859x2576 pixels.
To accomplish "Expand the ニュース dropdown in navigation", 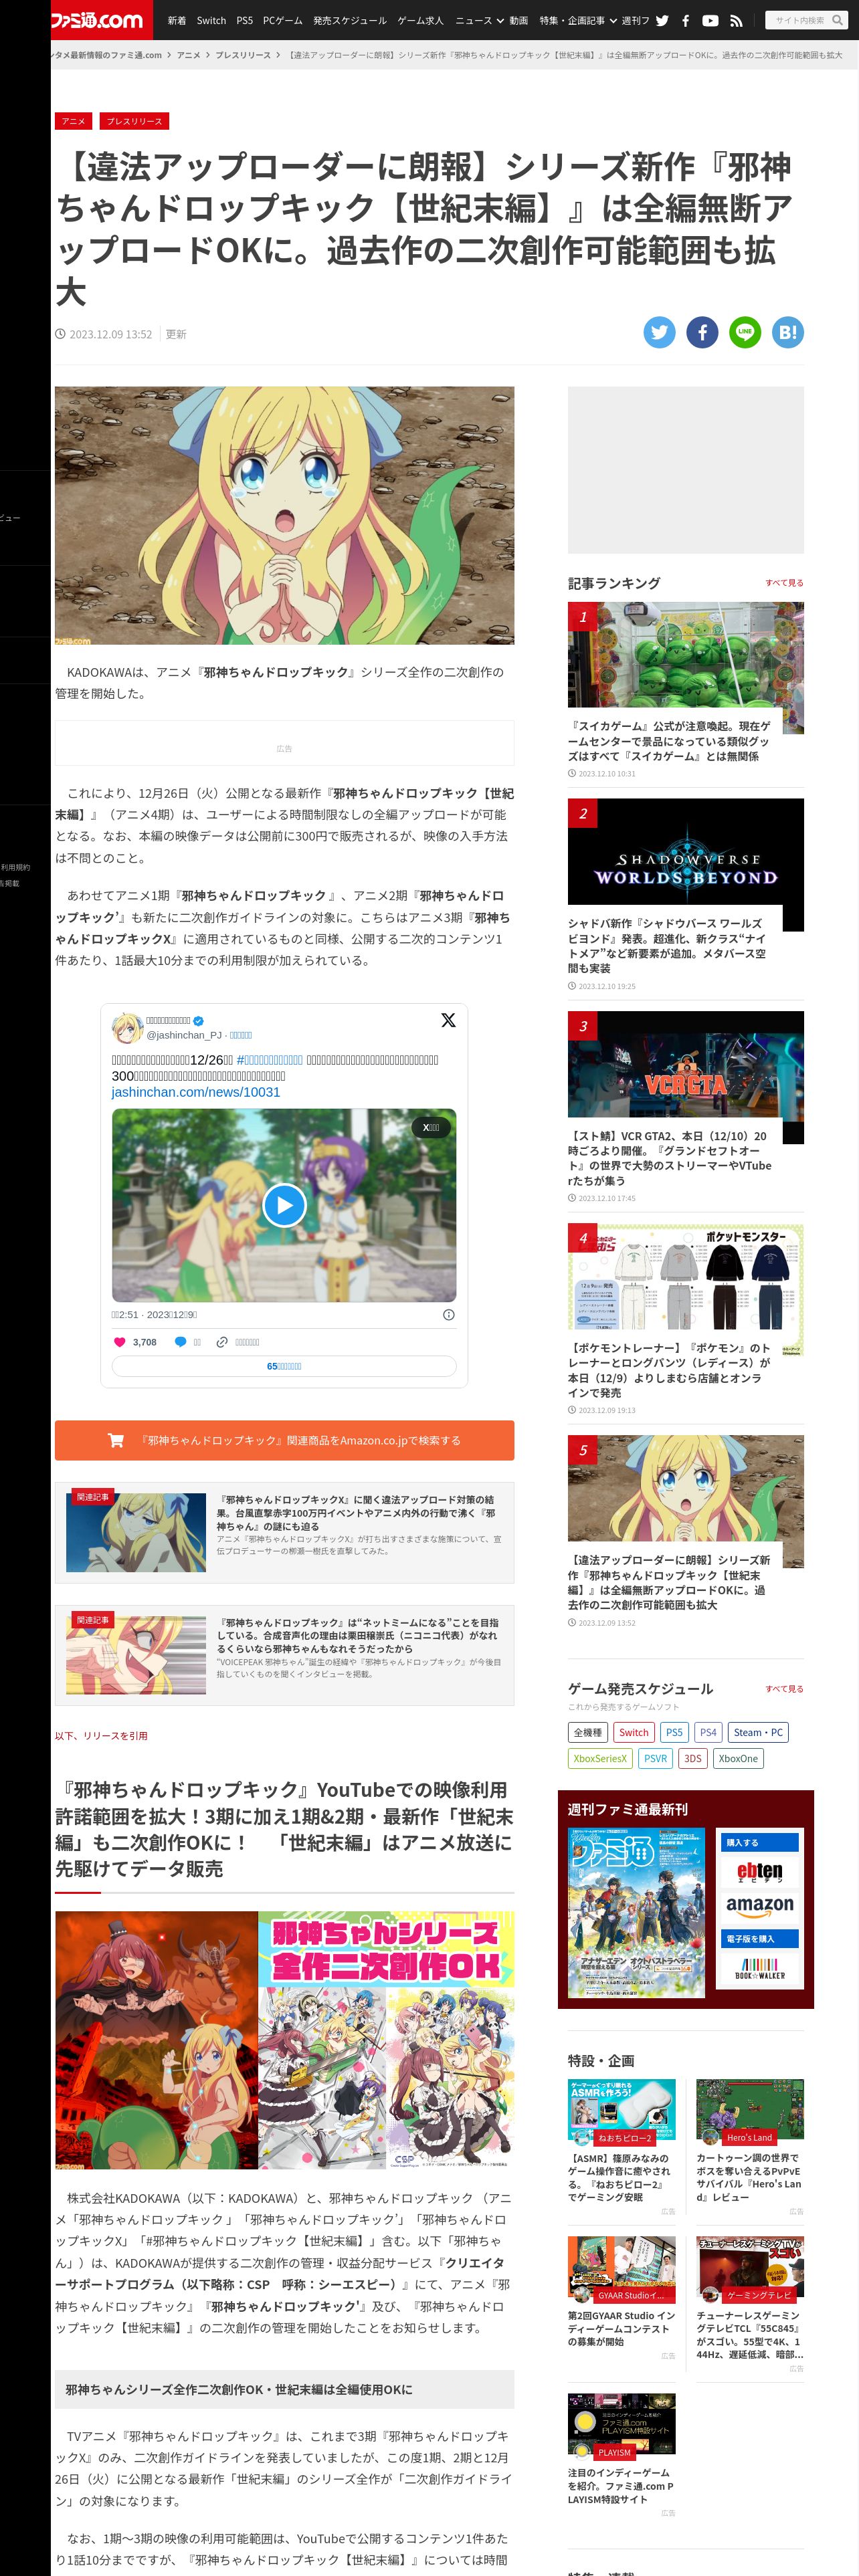I will click(x=479, y=20).
